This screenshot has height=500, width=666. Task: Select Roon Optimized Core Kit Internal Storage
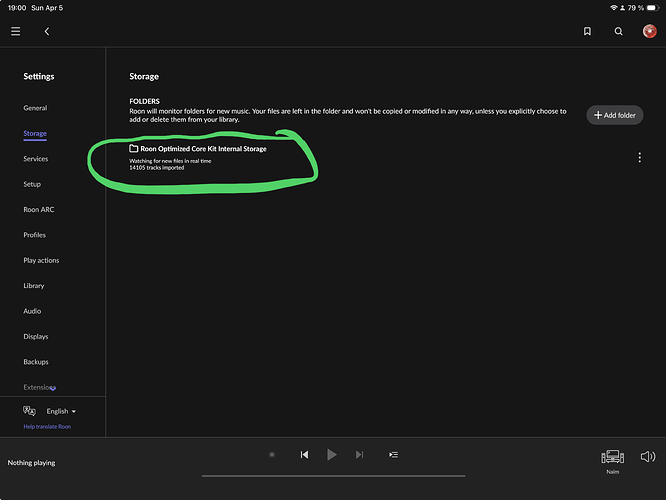tap(203, 149)
